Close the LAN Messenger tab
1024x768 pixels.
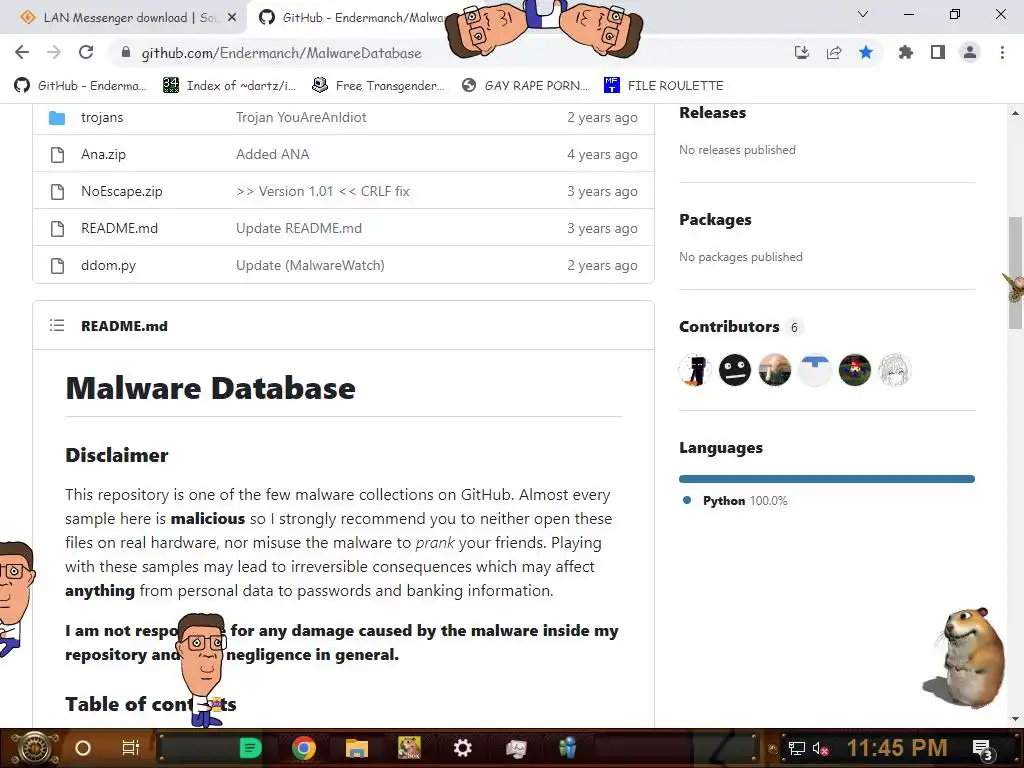[x=232, y=18]
